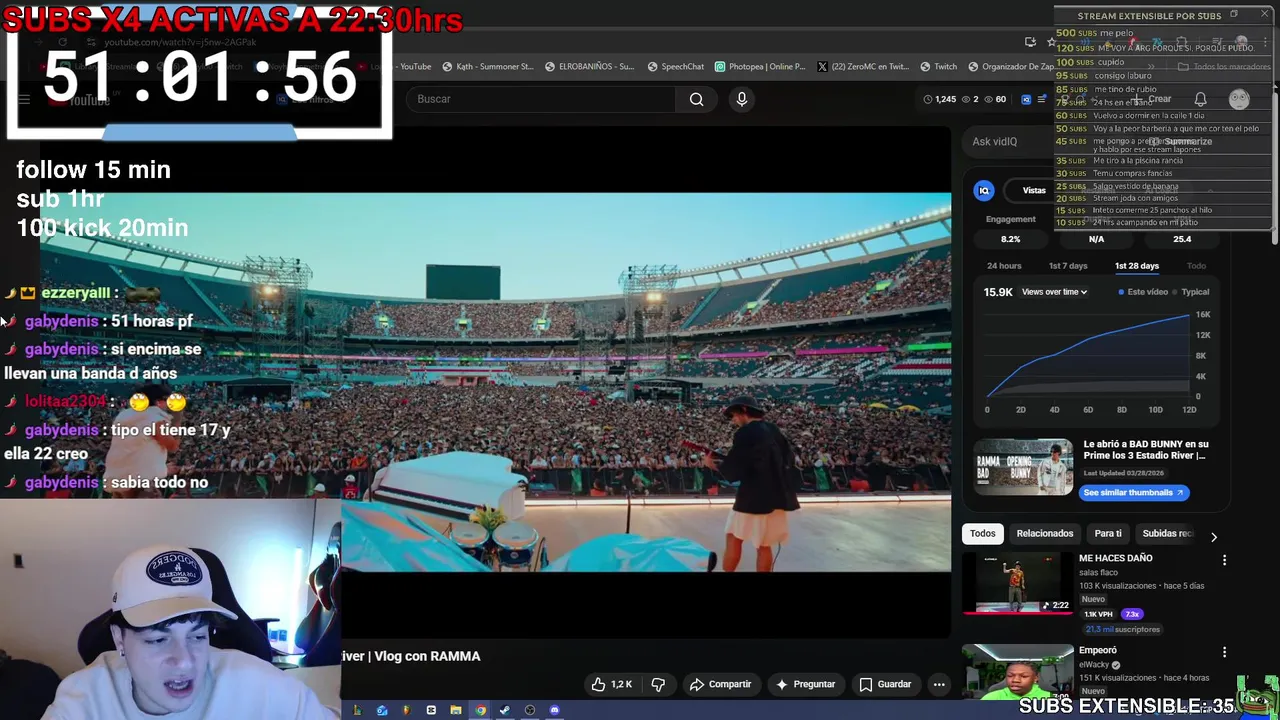This screenshot has height=720, width=1280.
Task: Open YouTube notifications bell
Action: click(1200, 99)
